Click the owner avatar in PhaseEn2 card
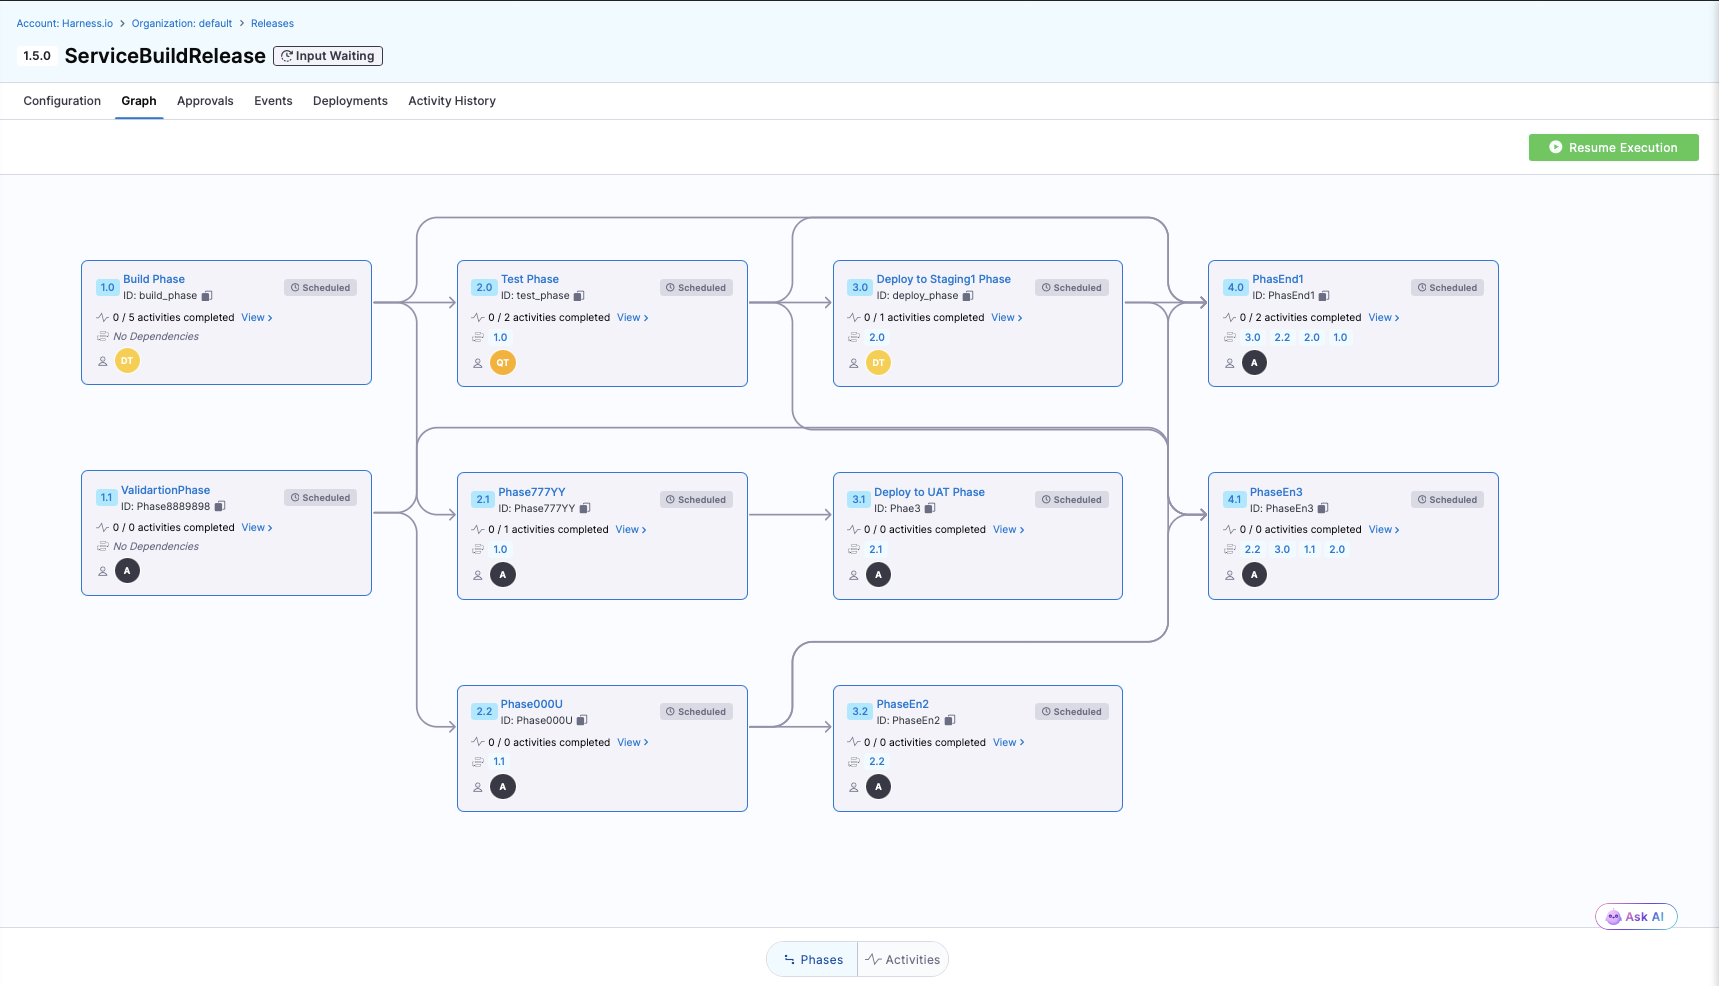Viewport: 1719px width, 986px height. tap(878, 787)
